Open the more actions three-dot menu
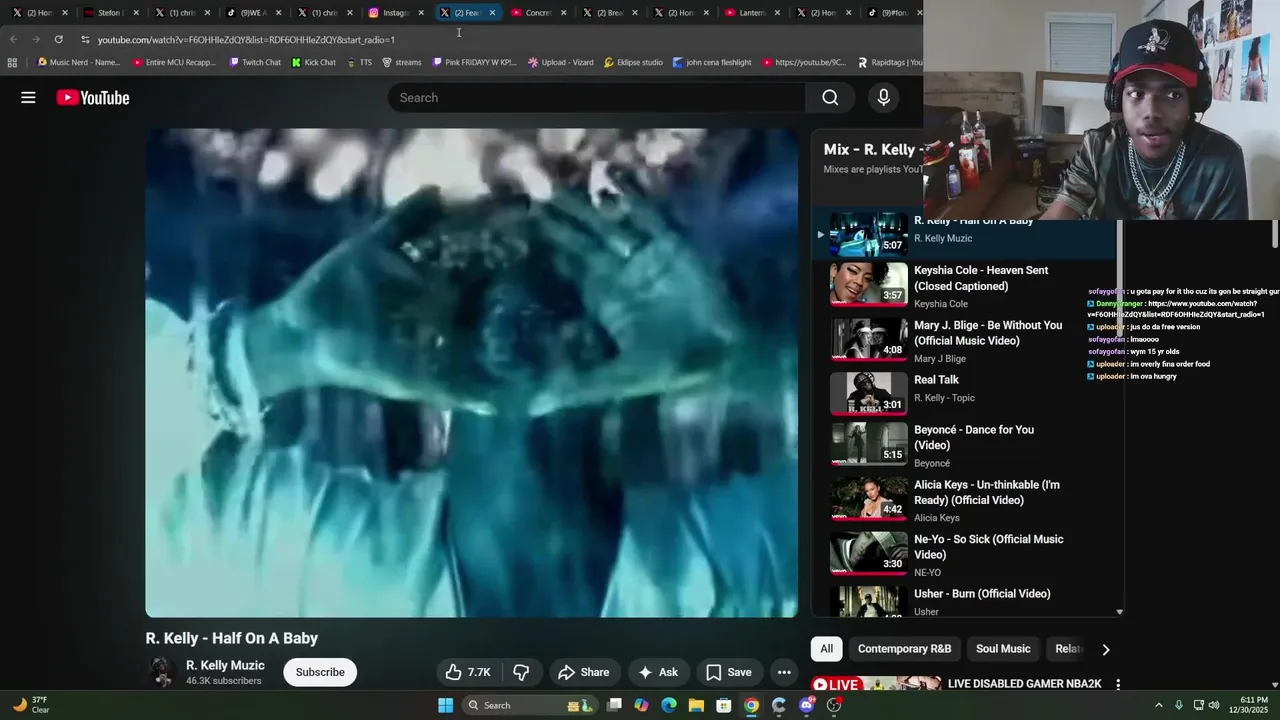Image resolution: width=1280 pixels, height=720 pixels. pyautogui.click(x=784, y=672)
